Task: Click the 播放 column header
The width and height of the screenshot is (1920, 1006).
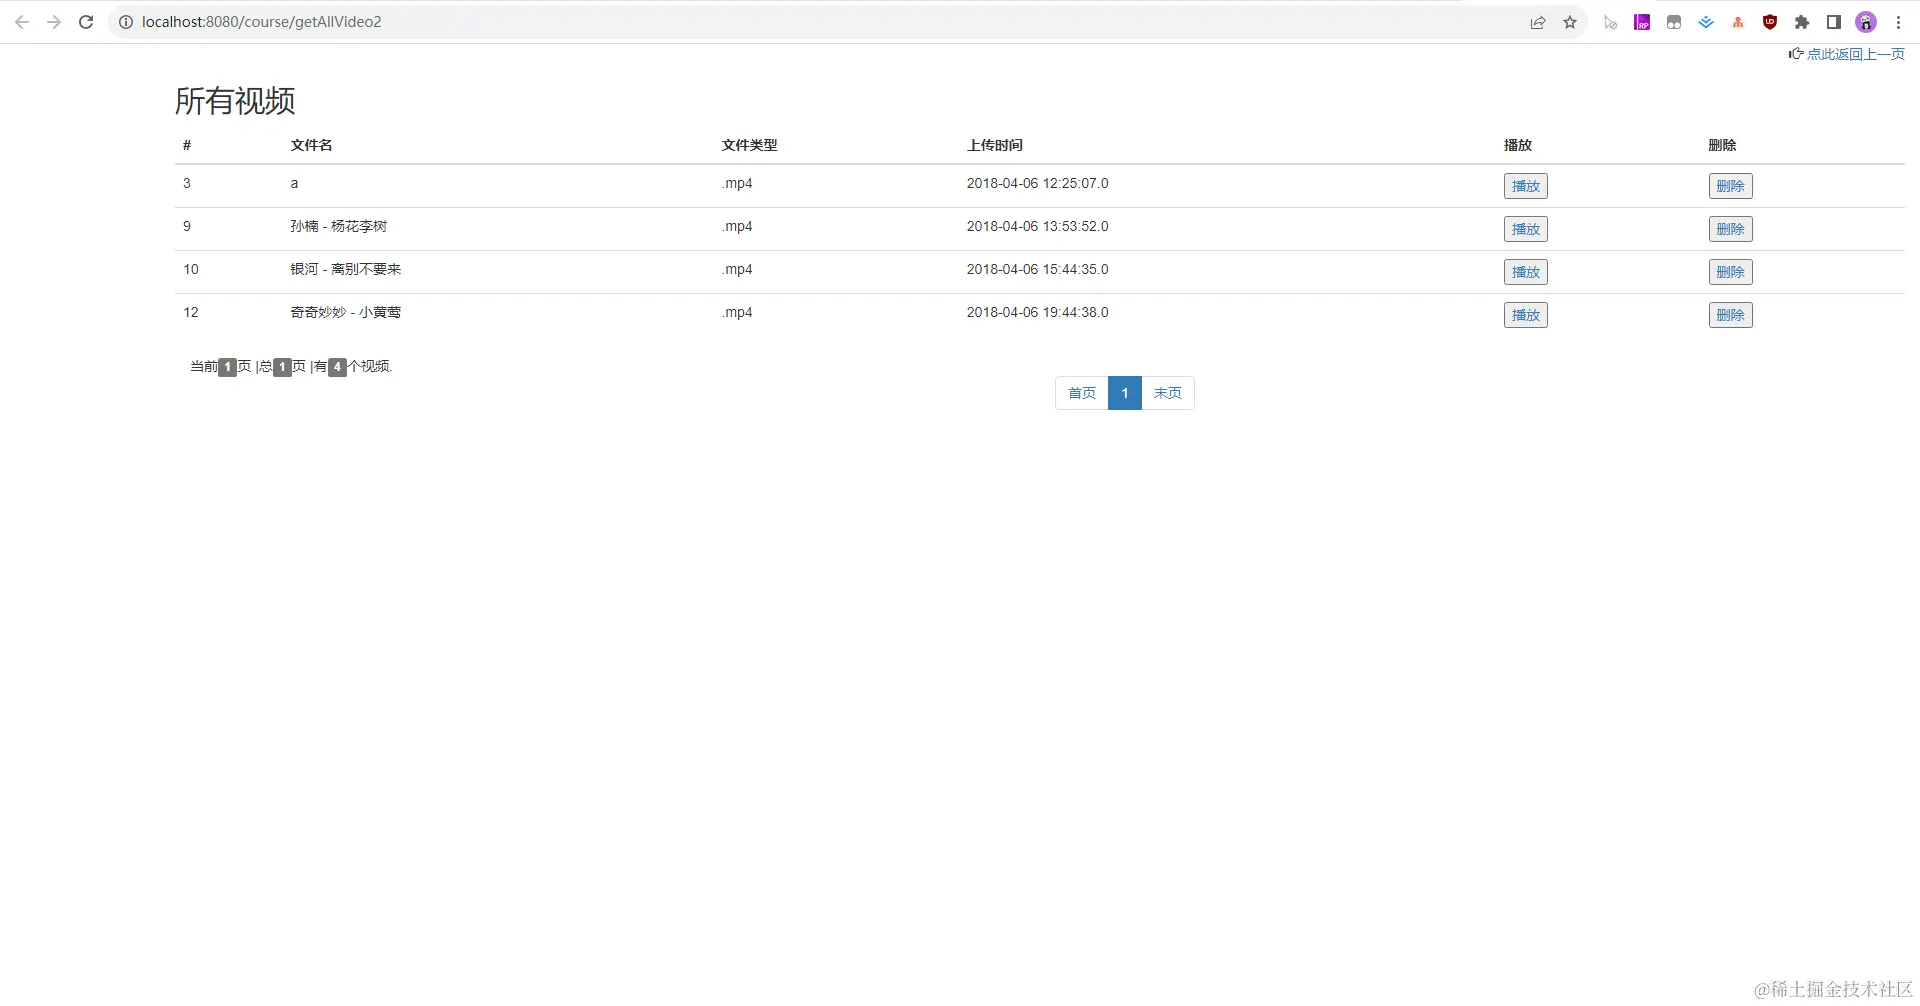Action: [1517, 145]
